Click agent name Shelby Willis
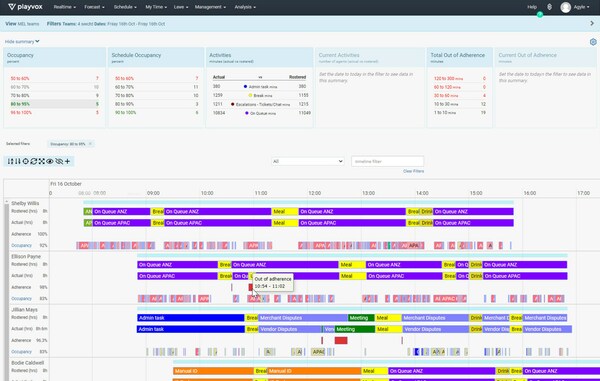This screenshot has height=381, width=600. point(25,203)
